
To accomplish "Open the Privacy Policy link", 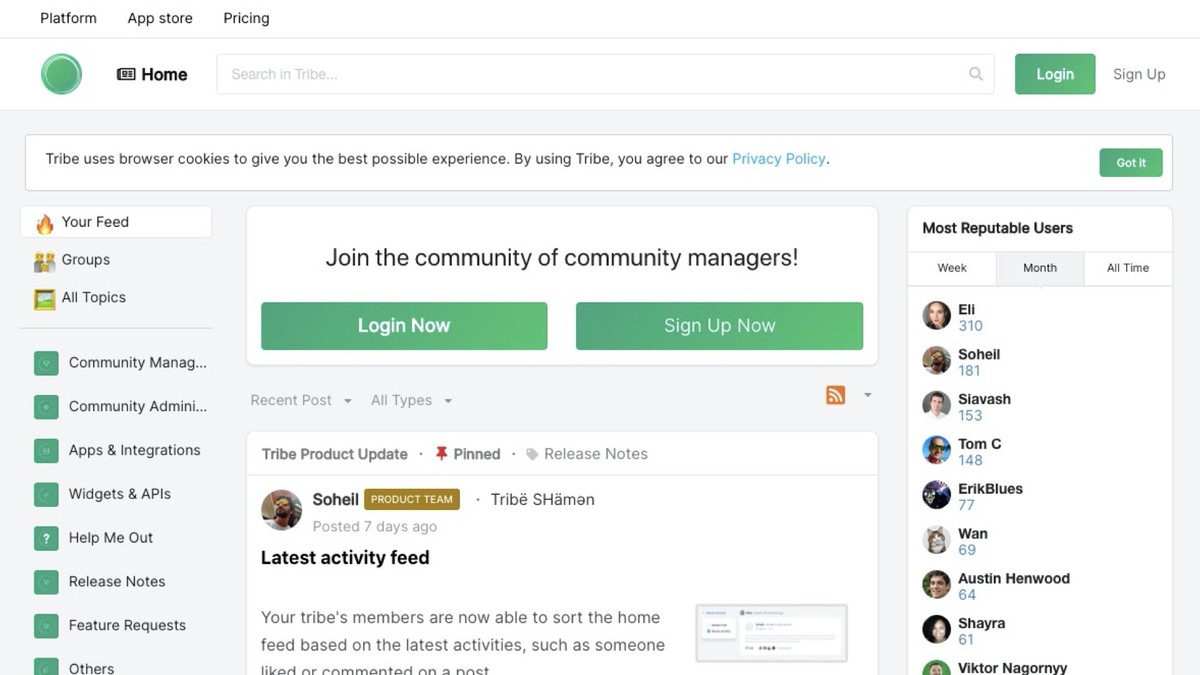I will click(x=779, y=159).
